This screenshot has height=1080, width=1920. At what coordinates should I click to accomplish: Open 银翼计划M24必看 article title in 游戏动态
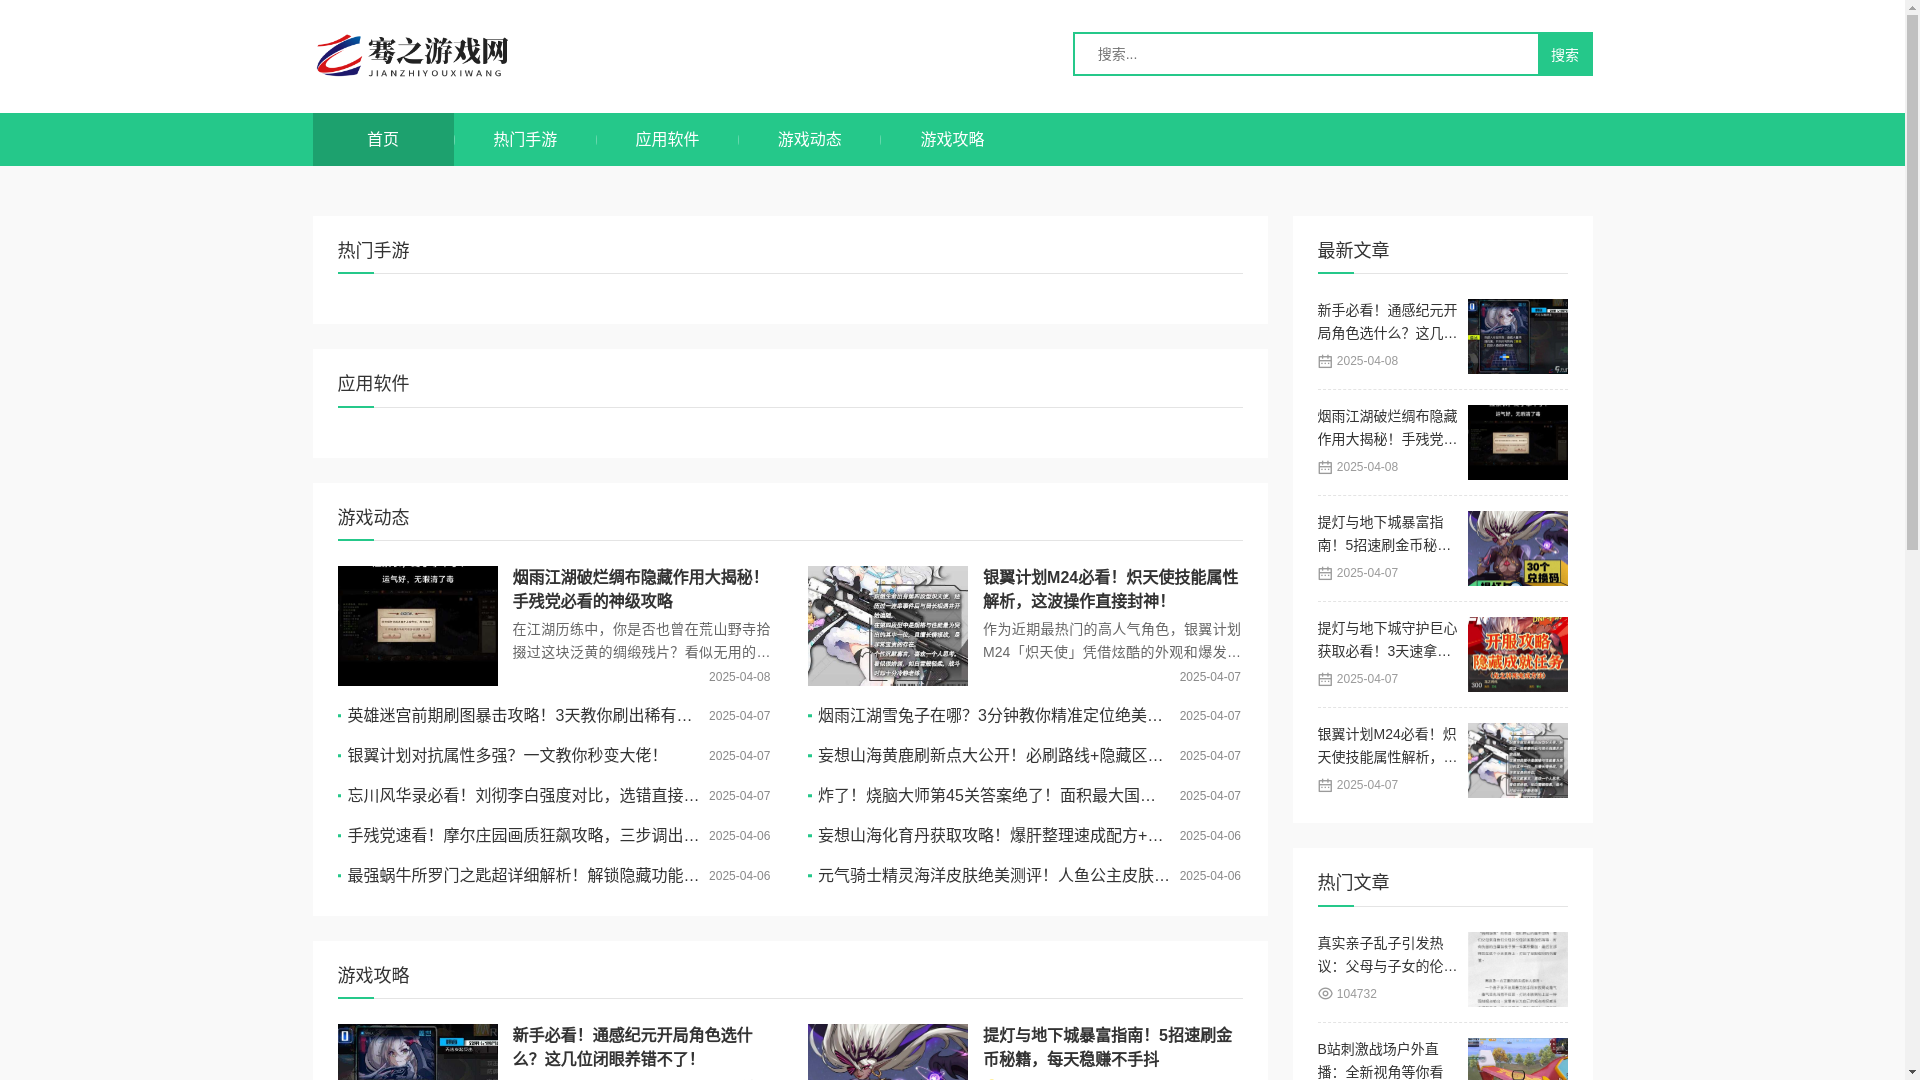coord(1110,589)
